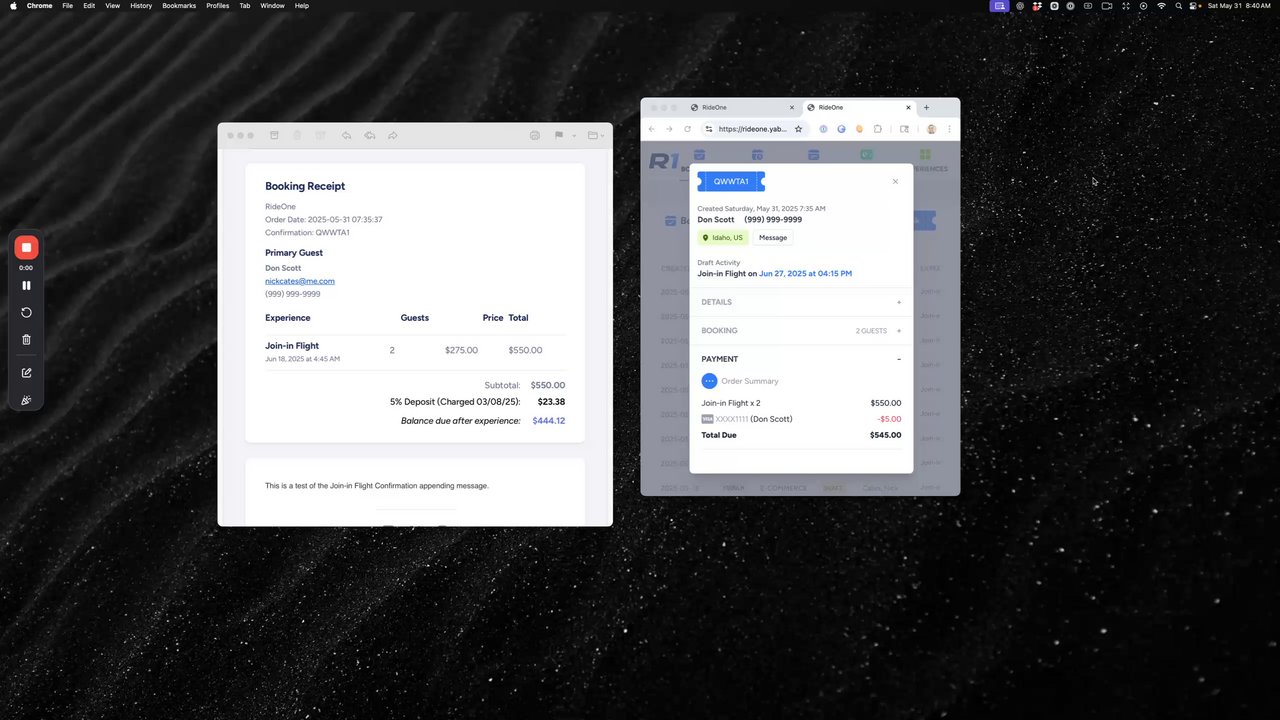Reload the RideOne page
The width and height of the screenshot is (1280, 720).
click(687, 129)
